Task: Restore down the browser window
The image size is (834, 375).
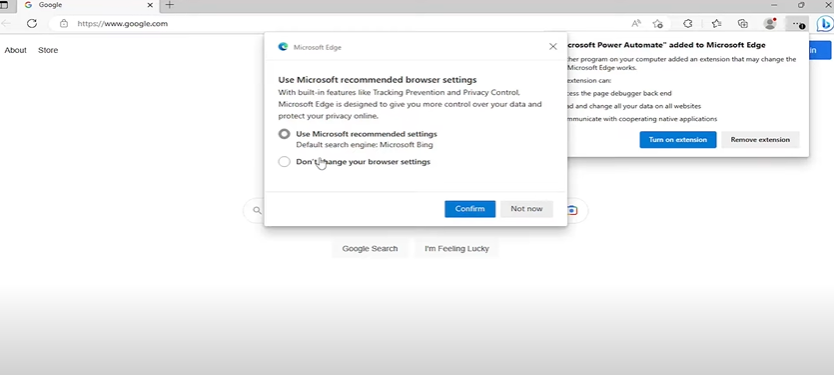Action: [801, 5]
